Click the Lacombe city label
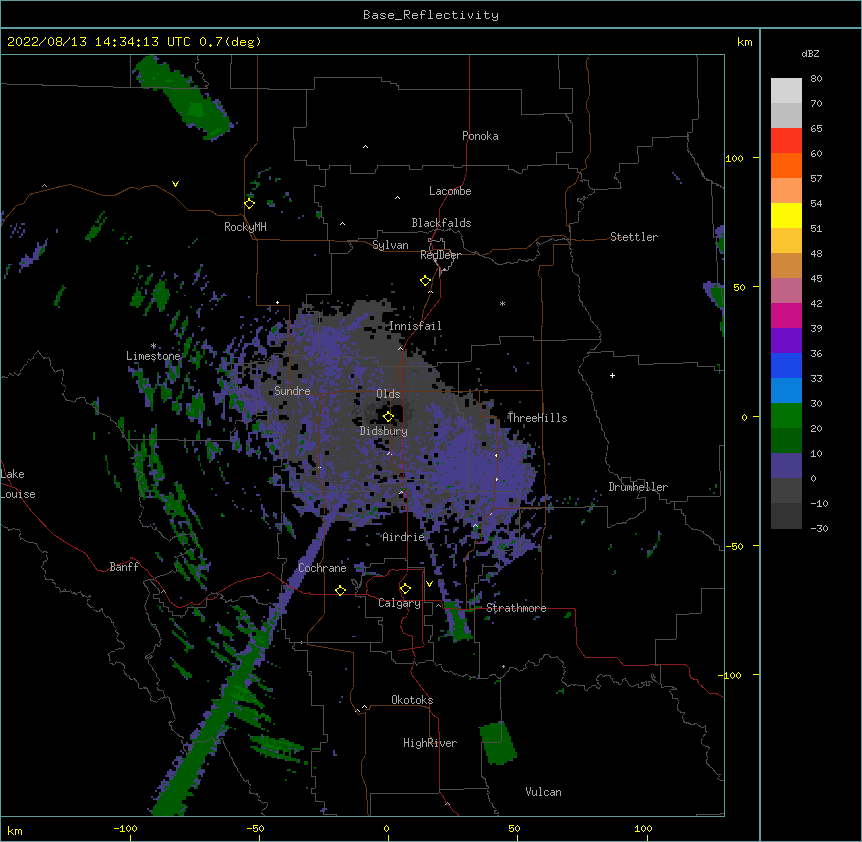 pyautogui.click(x=450, y=191)
